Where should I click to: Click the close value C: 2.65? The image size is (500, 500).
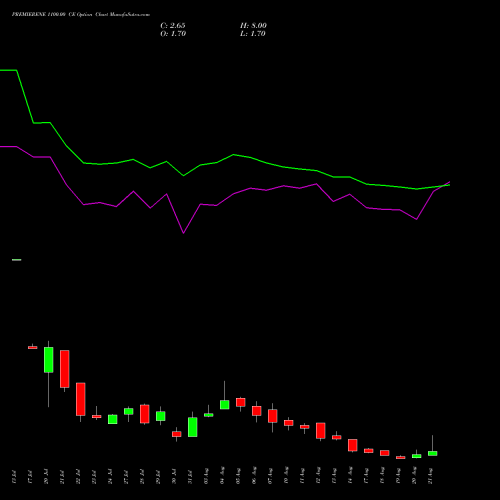[173, 26]
